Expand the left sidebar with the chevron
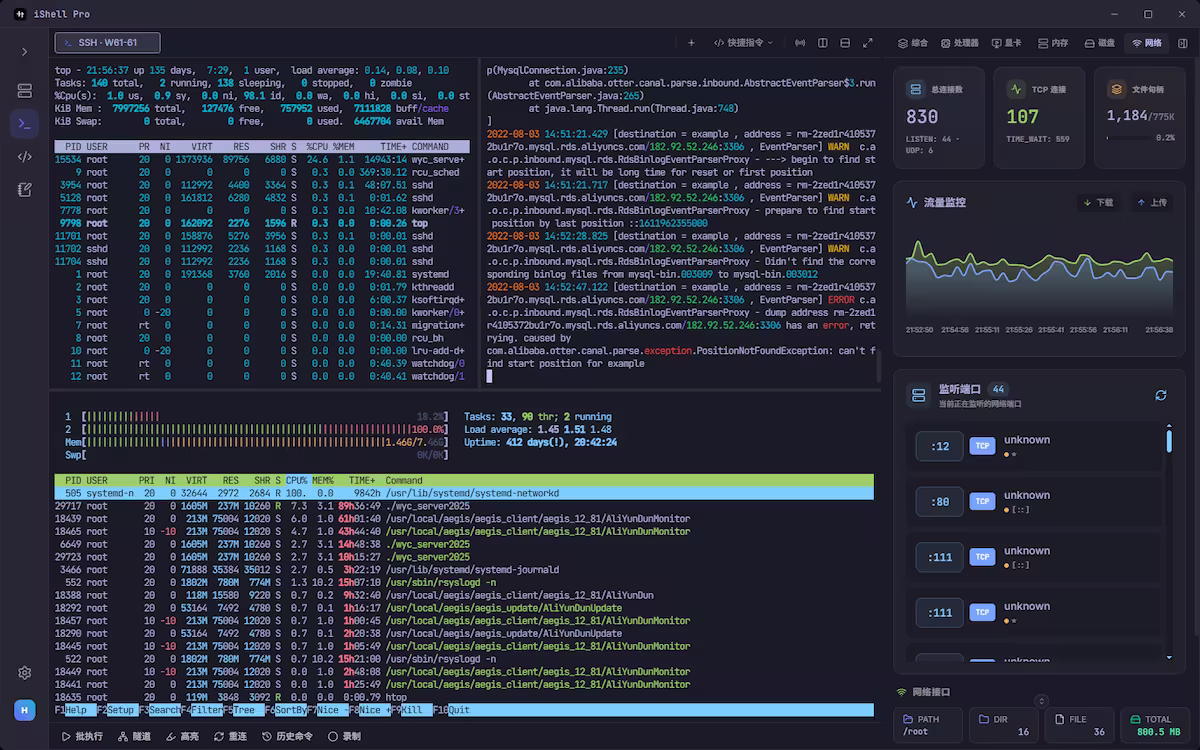Screen dimensions: 1200x750 [25, 51]
